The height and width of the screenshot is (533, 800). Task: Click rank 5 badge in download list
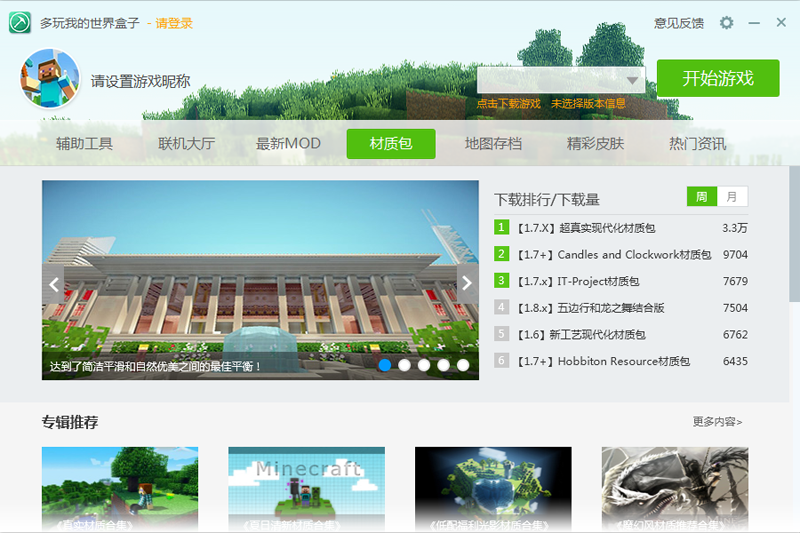tap(501, 334)
